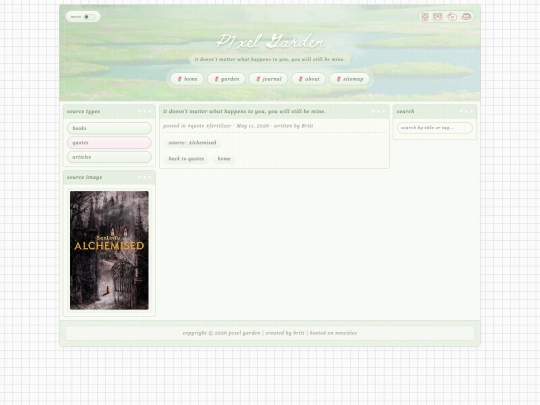Open the journal nav button
Image resolution: width=540 pixels, height=405 pixels.
coord(268,79)
